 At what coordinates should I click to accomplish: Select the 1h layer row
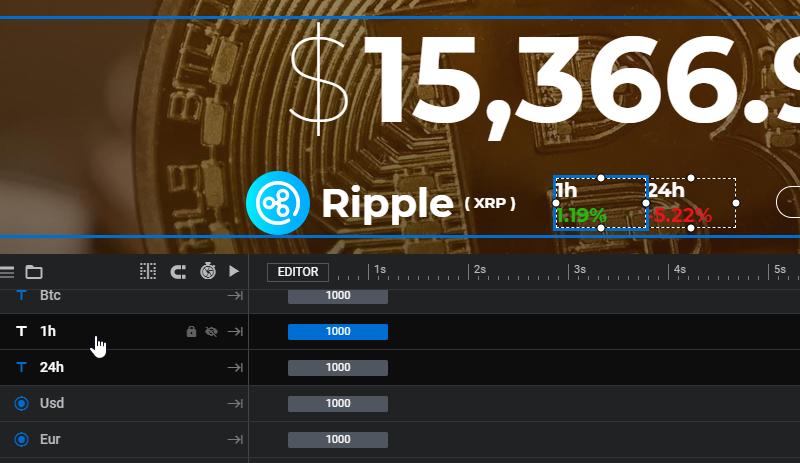tap(124, 331)
